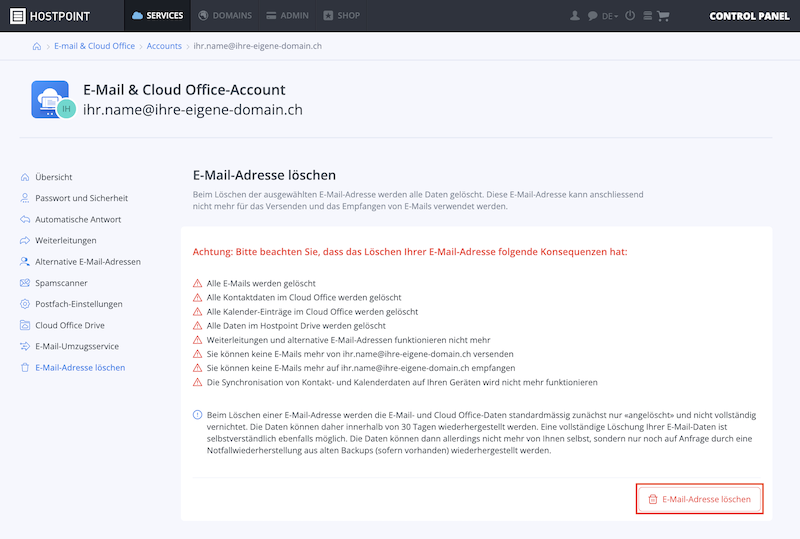Screen dimensions: 800x539
Task: Click the server stack icon
Action: [647, 16]
